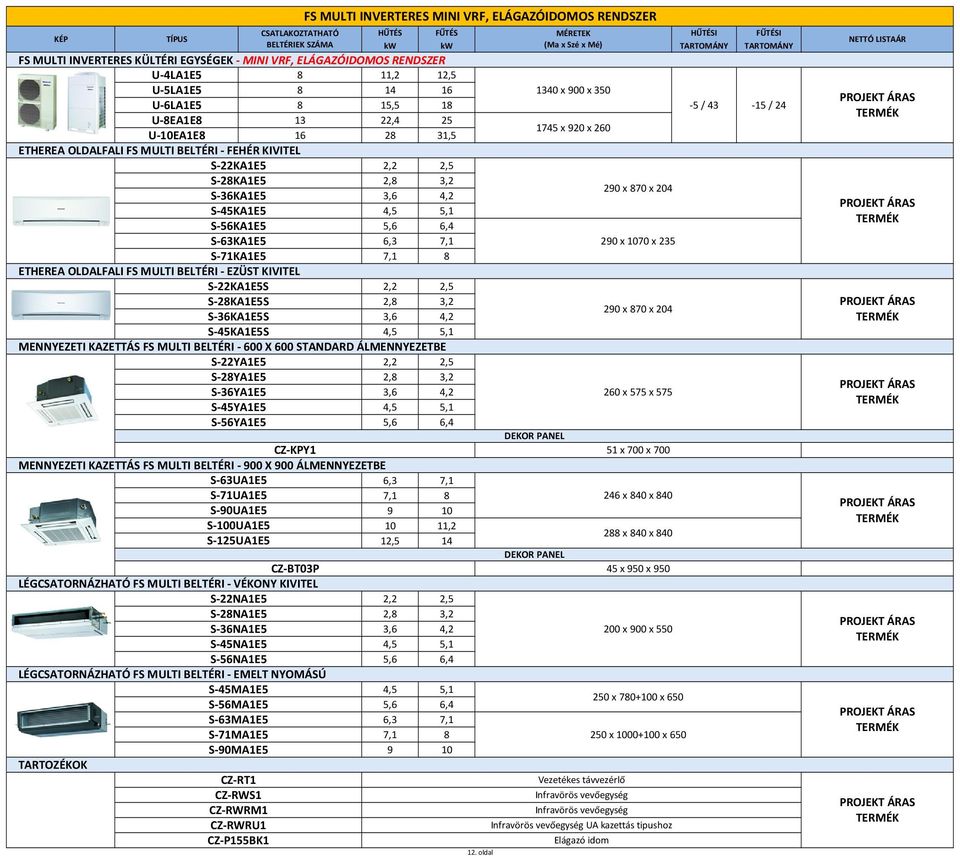Select model 'S-36YA1E5'
The image size is (960, 856).
(x=238, y=392)
